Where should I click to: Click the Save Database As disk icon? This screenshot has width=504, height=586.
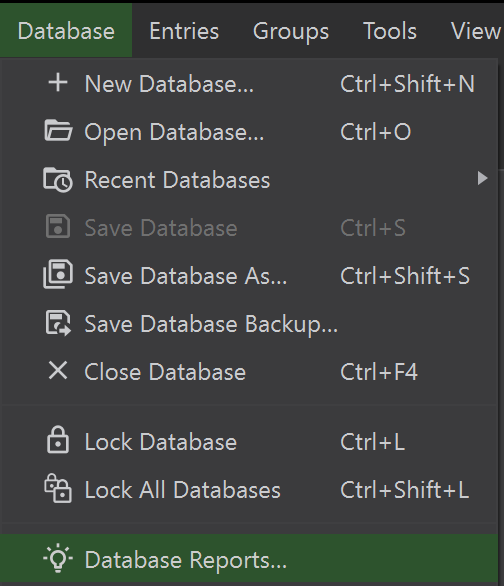[x=58, y=274]
